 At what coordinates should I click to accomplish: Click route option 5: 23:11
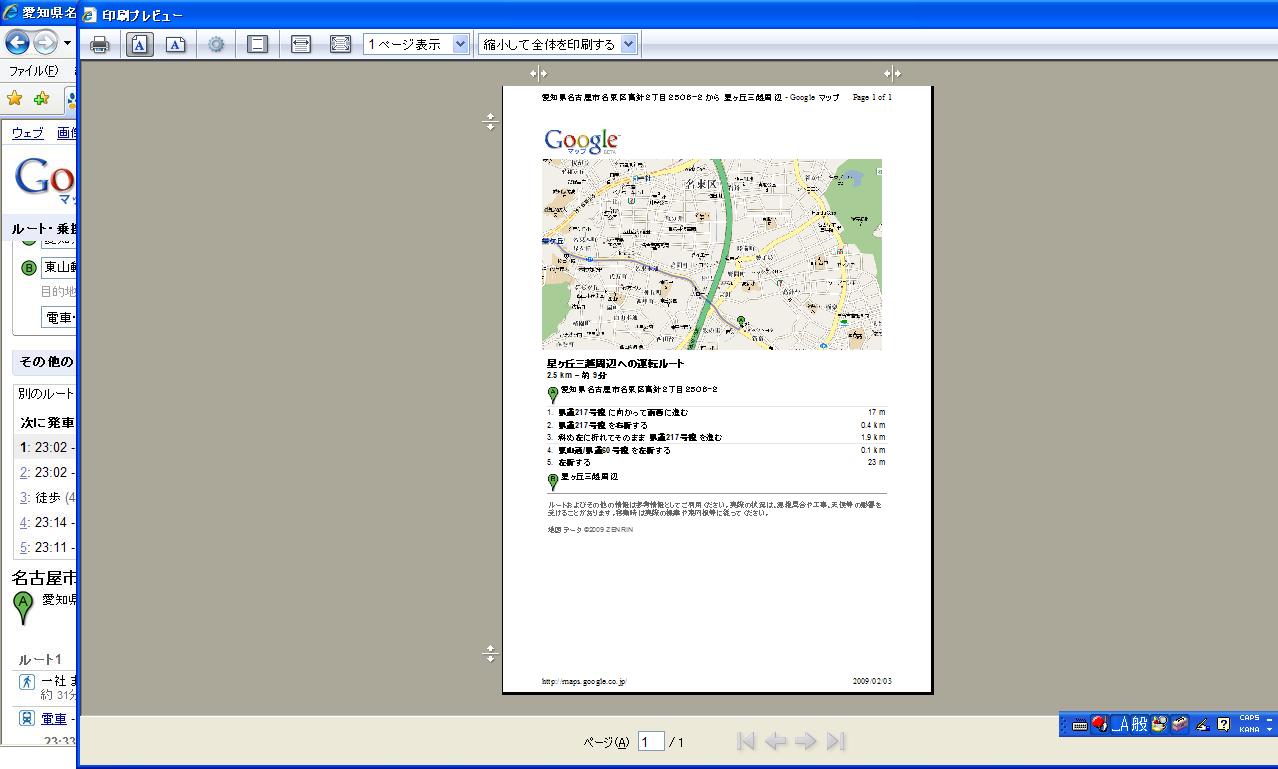45,547
